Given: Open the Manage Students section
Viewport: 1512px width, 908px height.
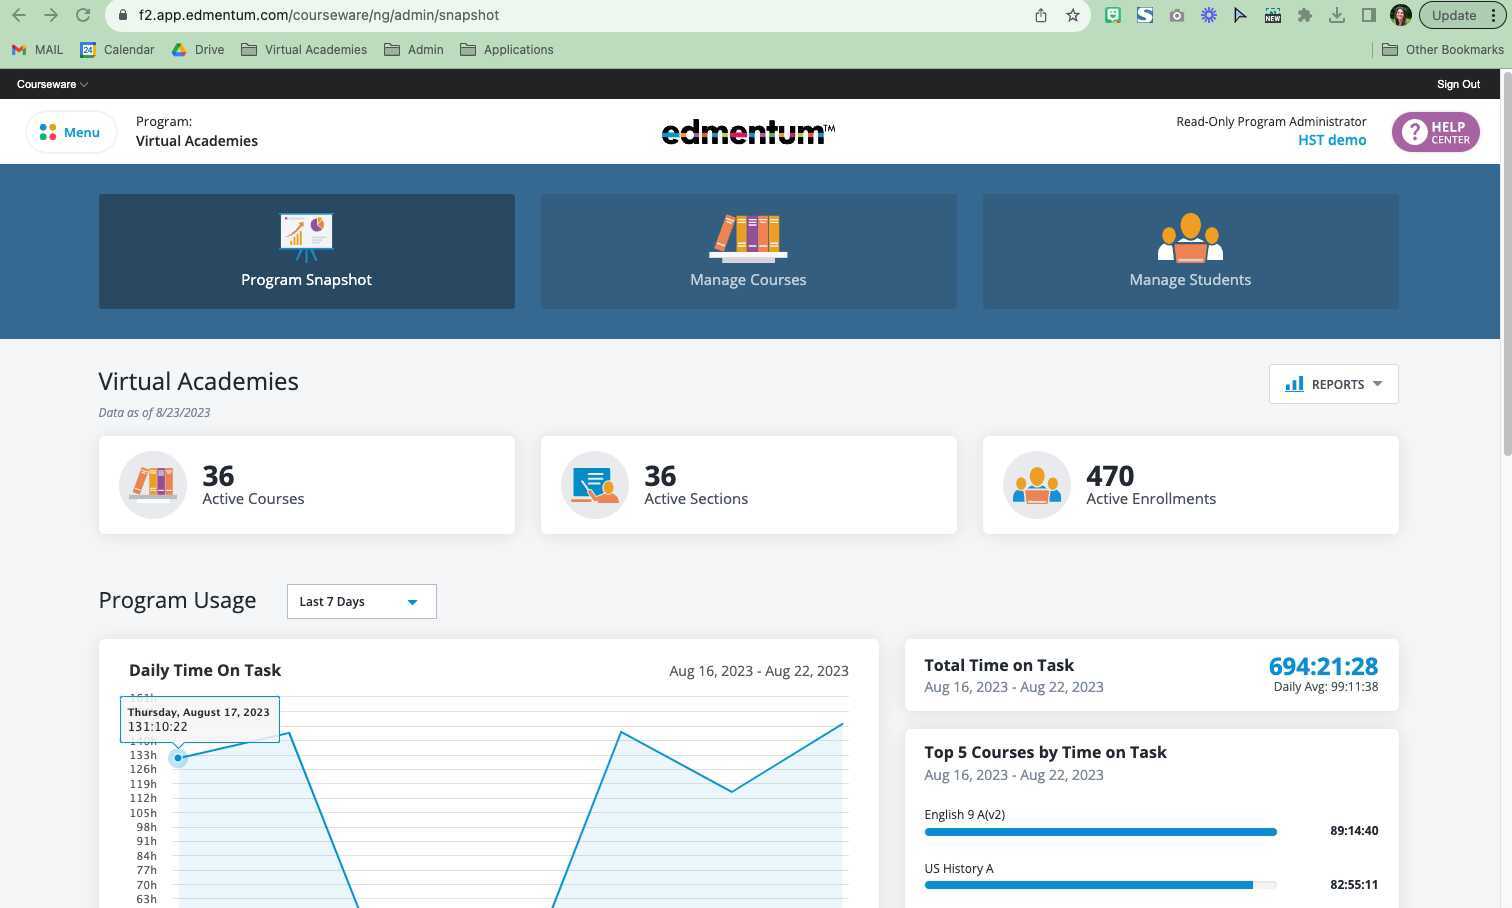Looking at the screenshot, I should coord(1189,251).
